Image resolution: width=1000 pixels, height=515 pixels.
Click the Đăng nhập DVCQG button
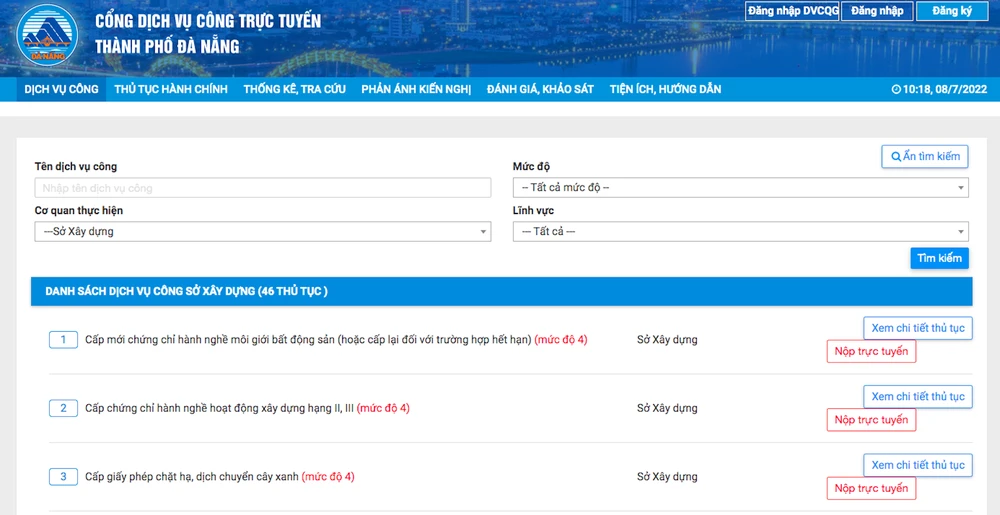tap(792, 11)
